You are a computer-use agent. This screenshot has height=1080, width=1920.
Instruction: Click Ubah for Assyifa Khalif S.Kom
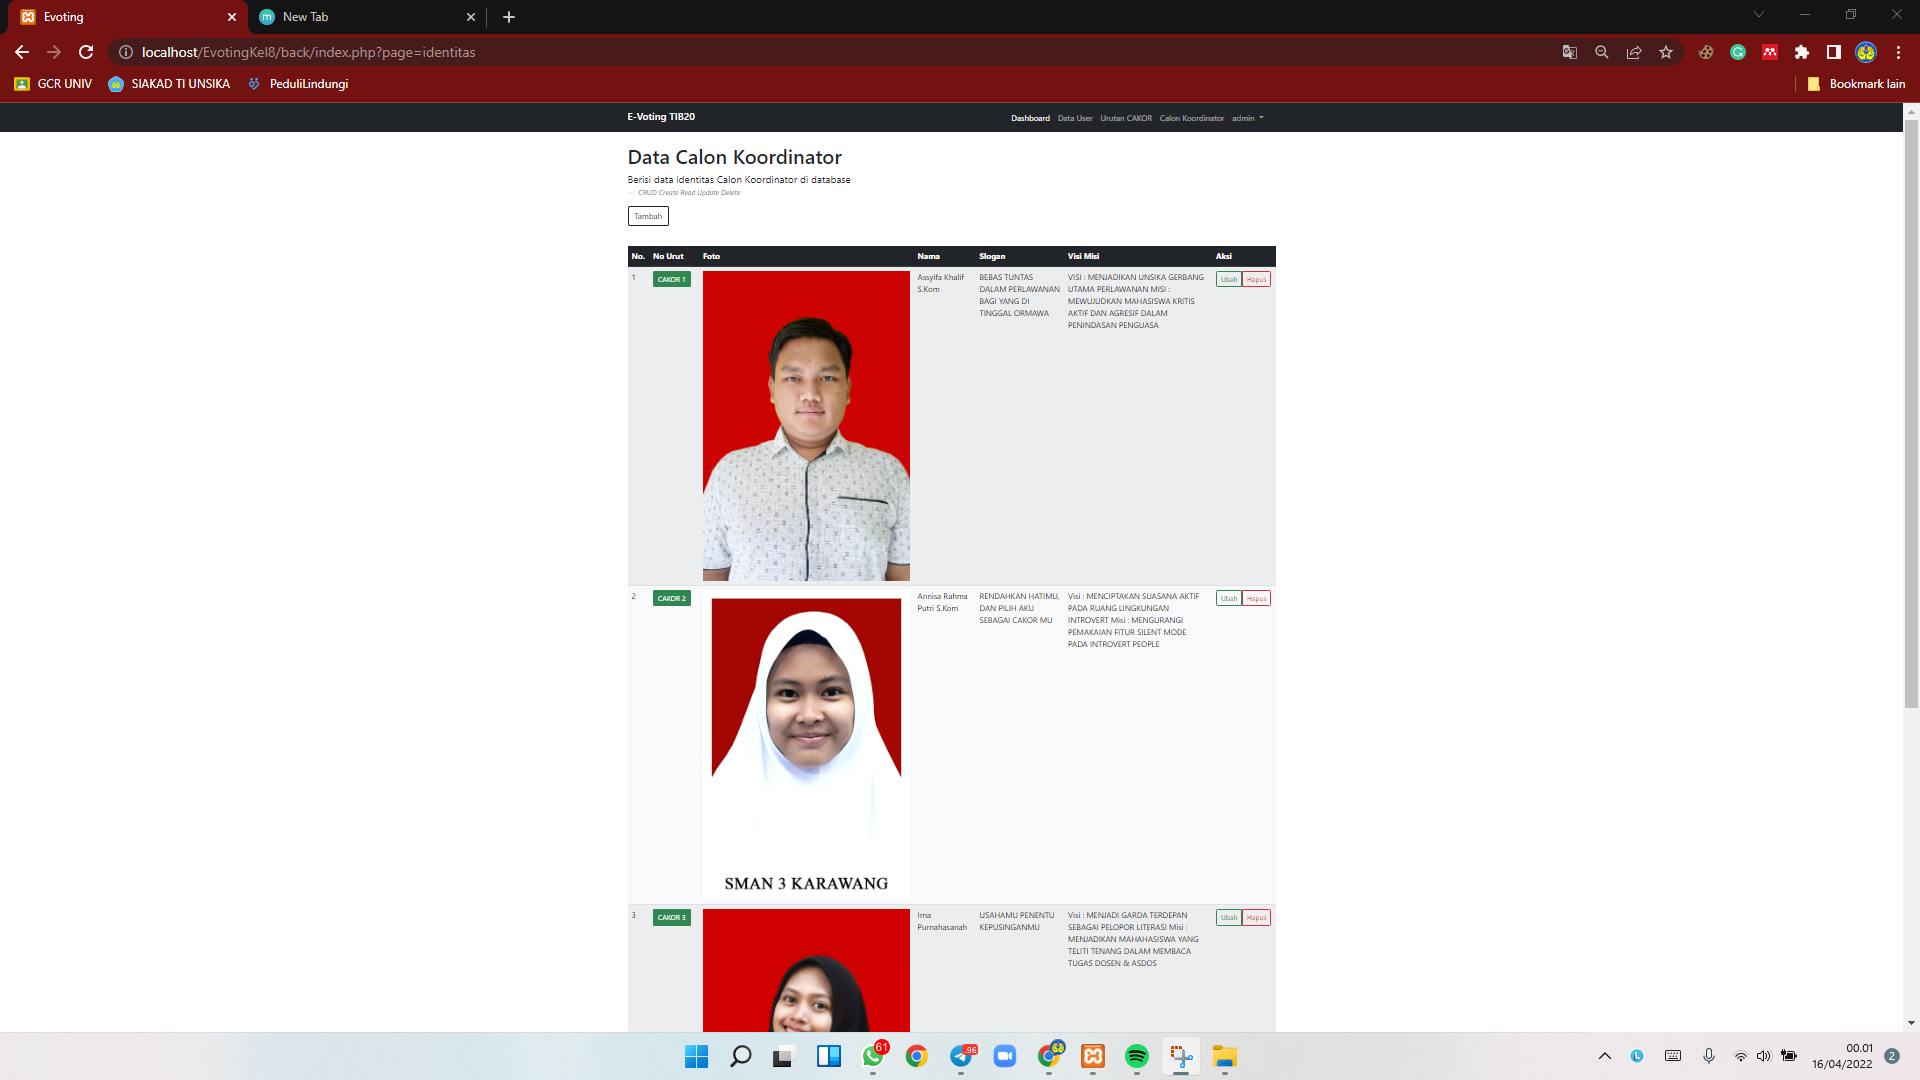pos(1228,279)
